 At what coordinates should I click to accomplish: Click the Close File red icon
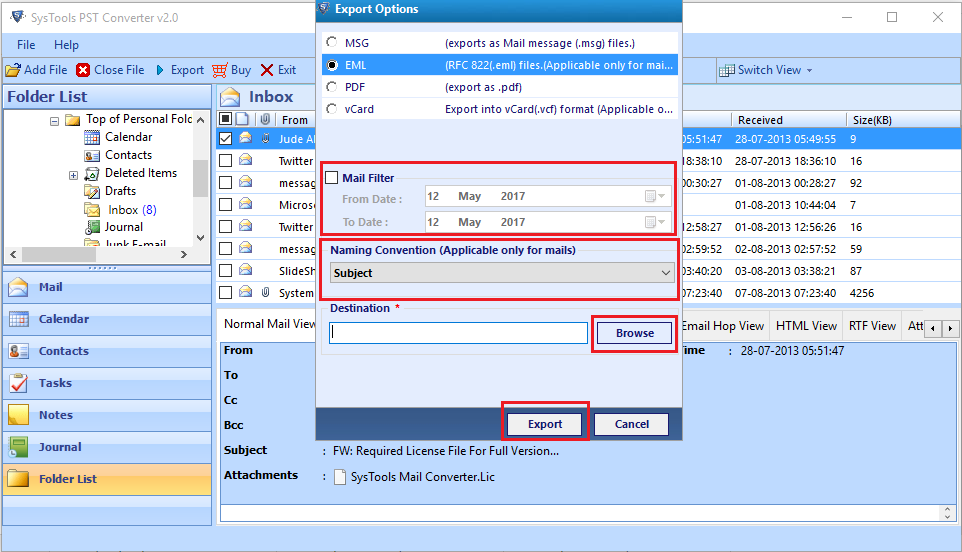pos(83,71)
